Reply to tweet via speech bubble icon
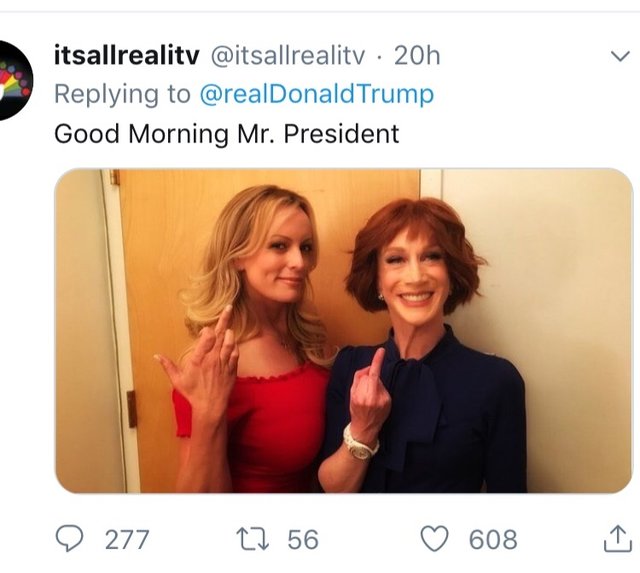 tap(69, 539)
